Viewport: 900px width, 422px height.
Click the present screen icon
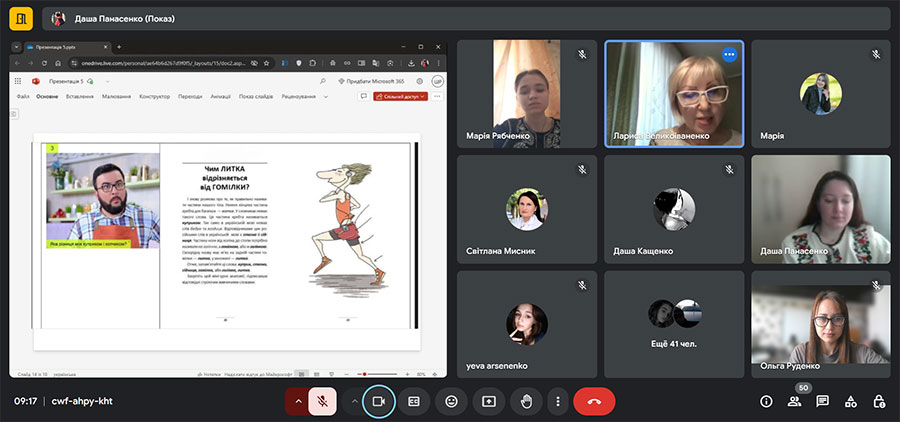(489, 401)
